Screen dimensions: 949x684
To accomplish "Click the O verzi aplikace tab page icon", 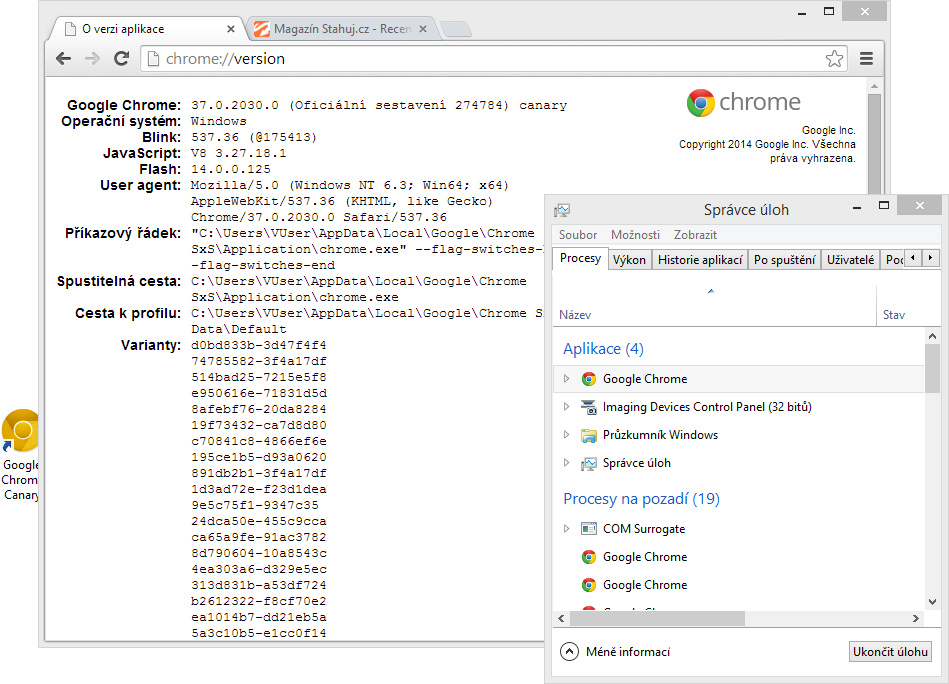I will pyautogui.click(x=71, y=29).
